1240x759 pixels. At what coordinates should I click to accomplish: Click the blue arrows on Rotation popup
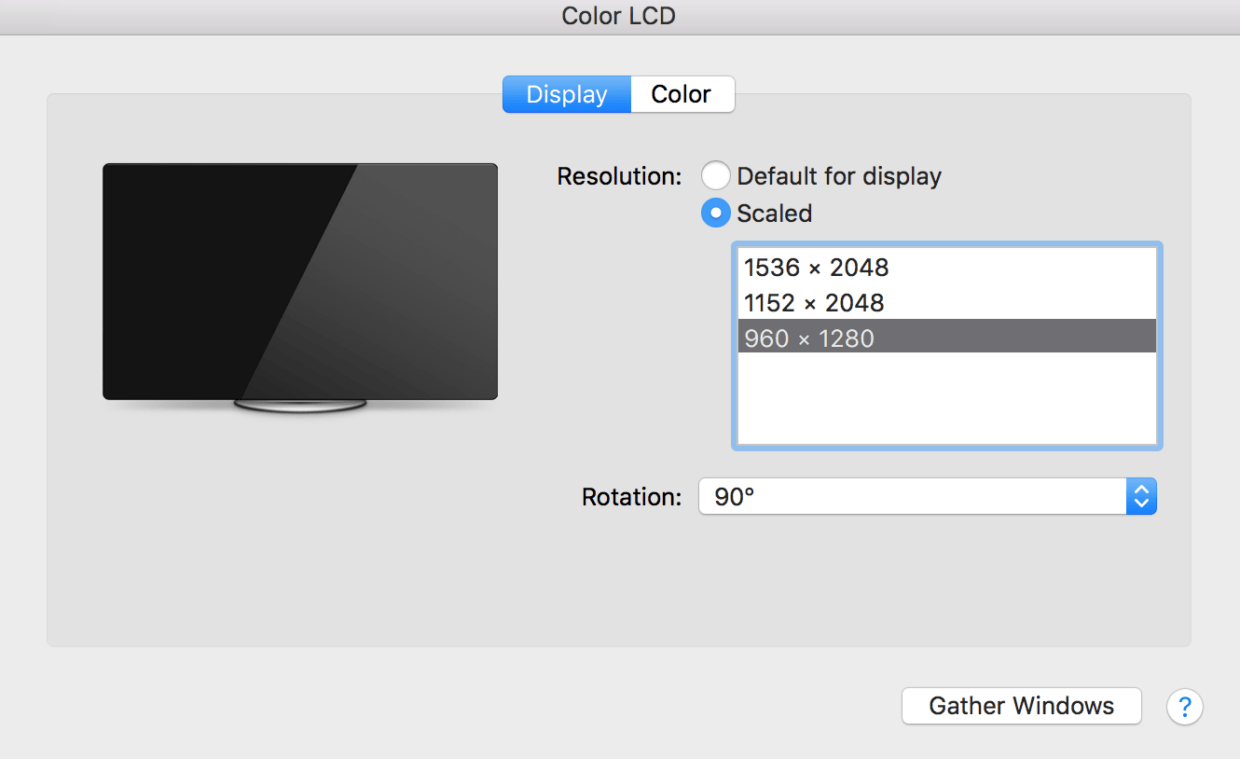1141,496
